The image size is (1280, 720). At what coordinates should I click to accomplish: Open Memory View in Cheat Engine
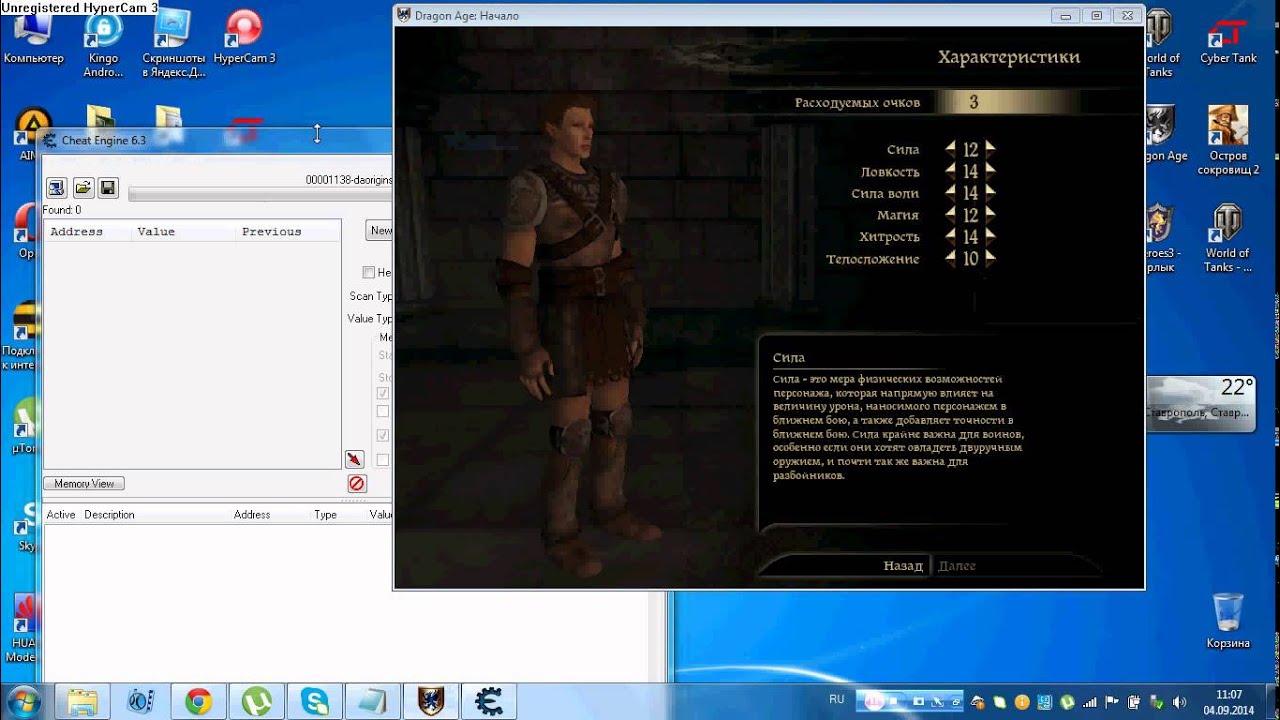pos(84,483)
